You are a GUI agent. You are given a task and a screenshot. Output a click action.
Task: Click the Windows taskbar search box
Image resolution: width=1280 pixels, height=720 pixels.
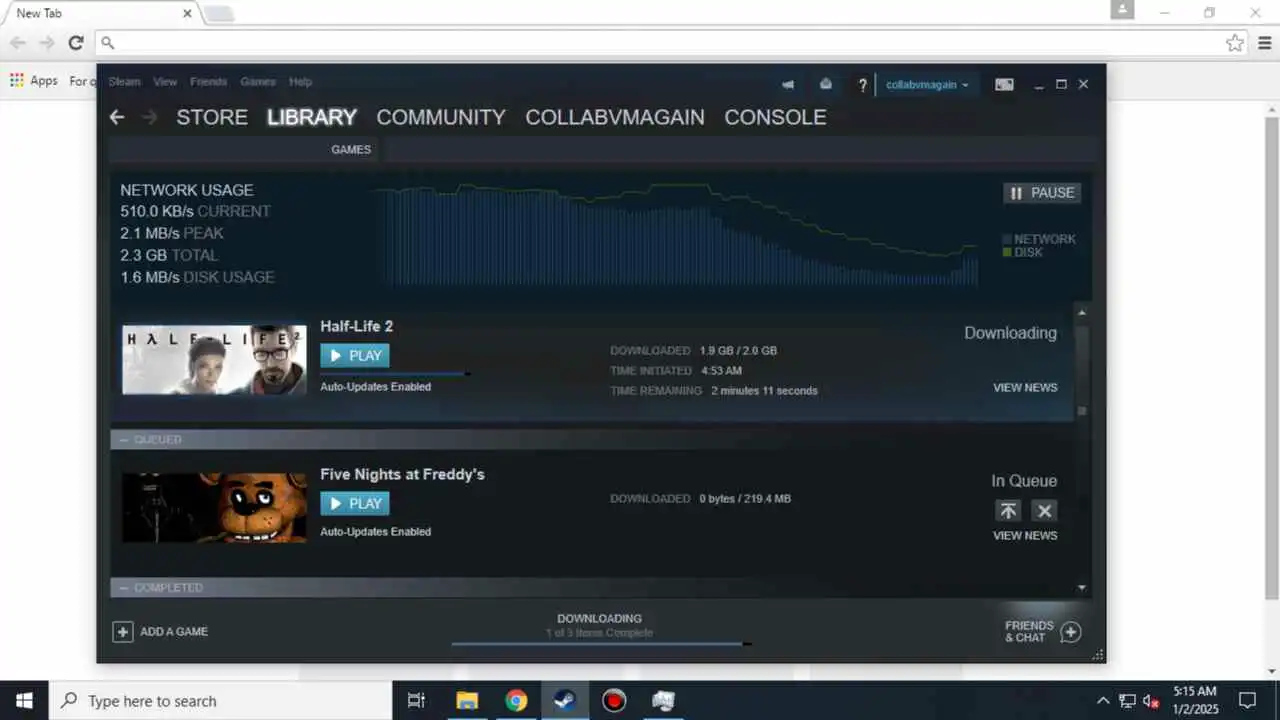[220, 700]
